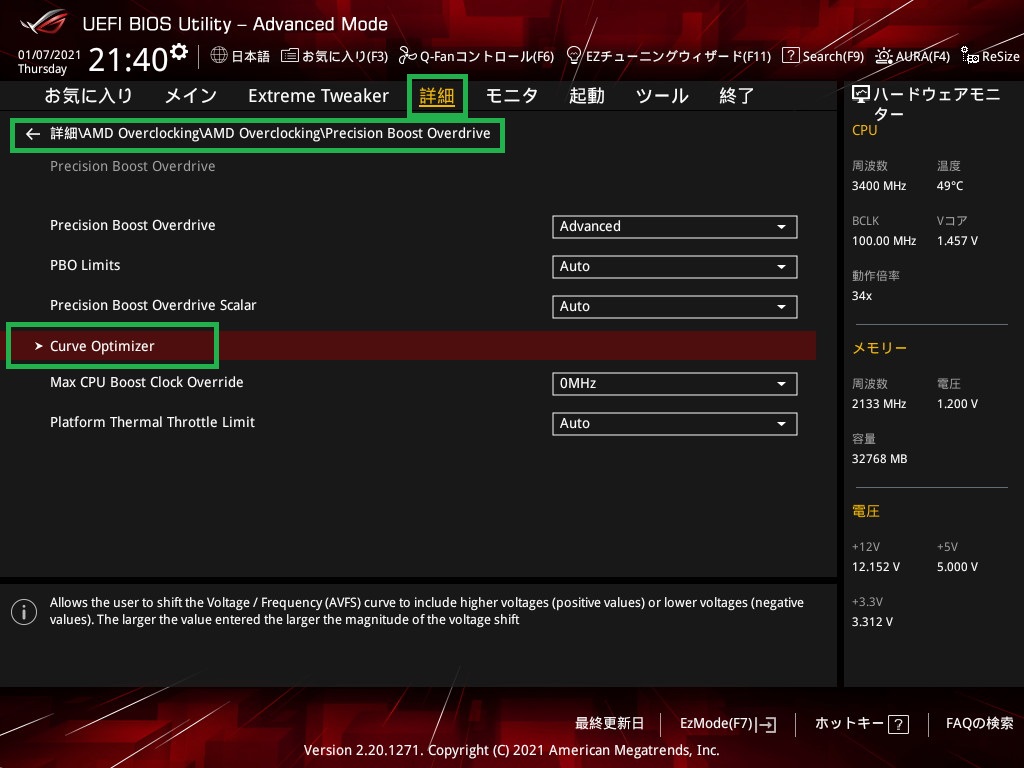Click the ReSize icon in the top bar
Image resolution: width=1024 pixels, height=768 pixels.
970,56
